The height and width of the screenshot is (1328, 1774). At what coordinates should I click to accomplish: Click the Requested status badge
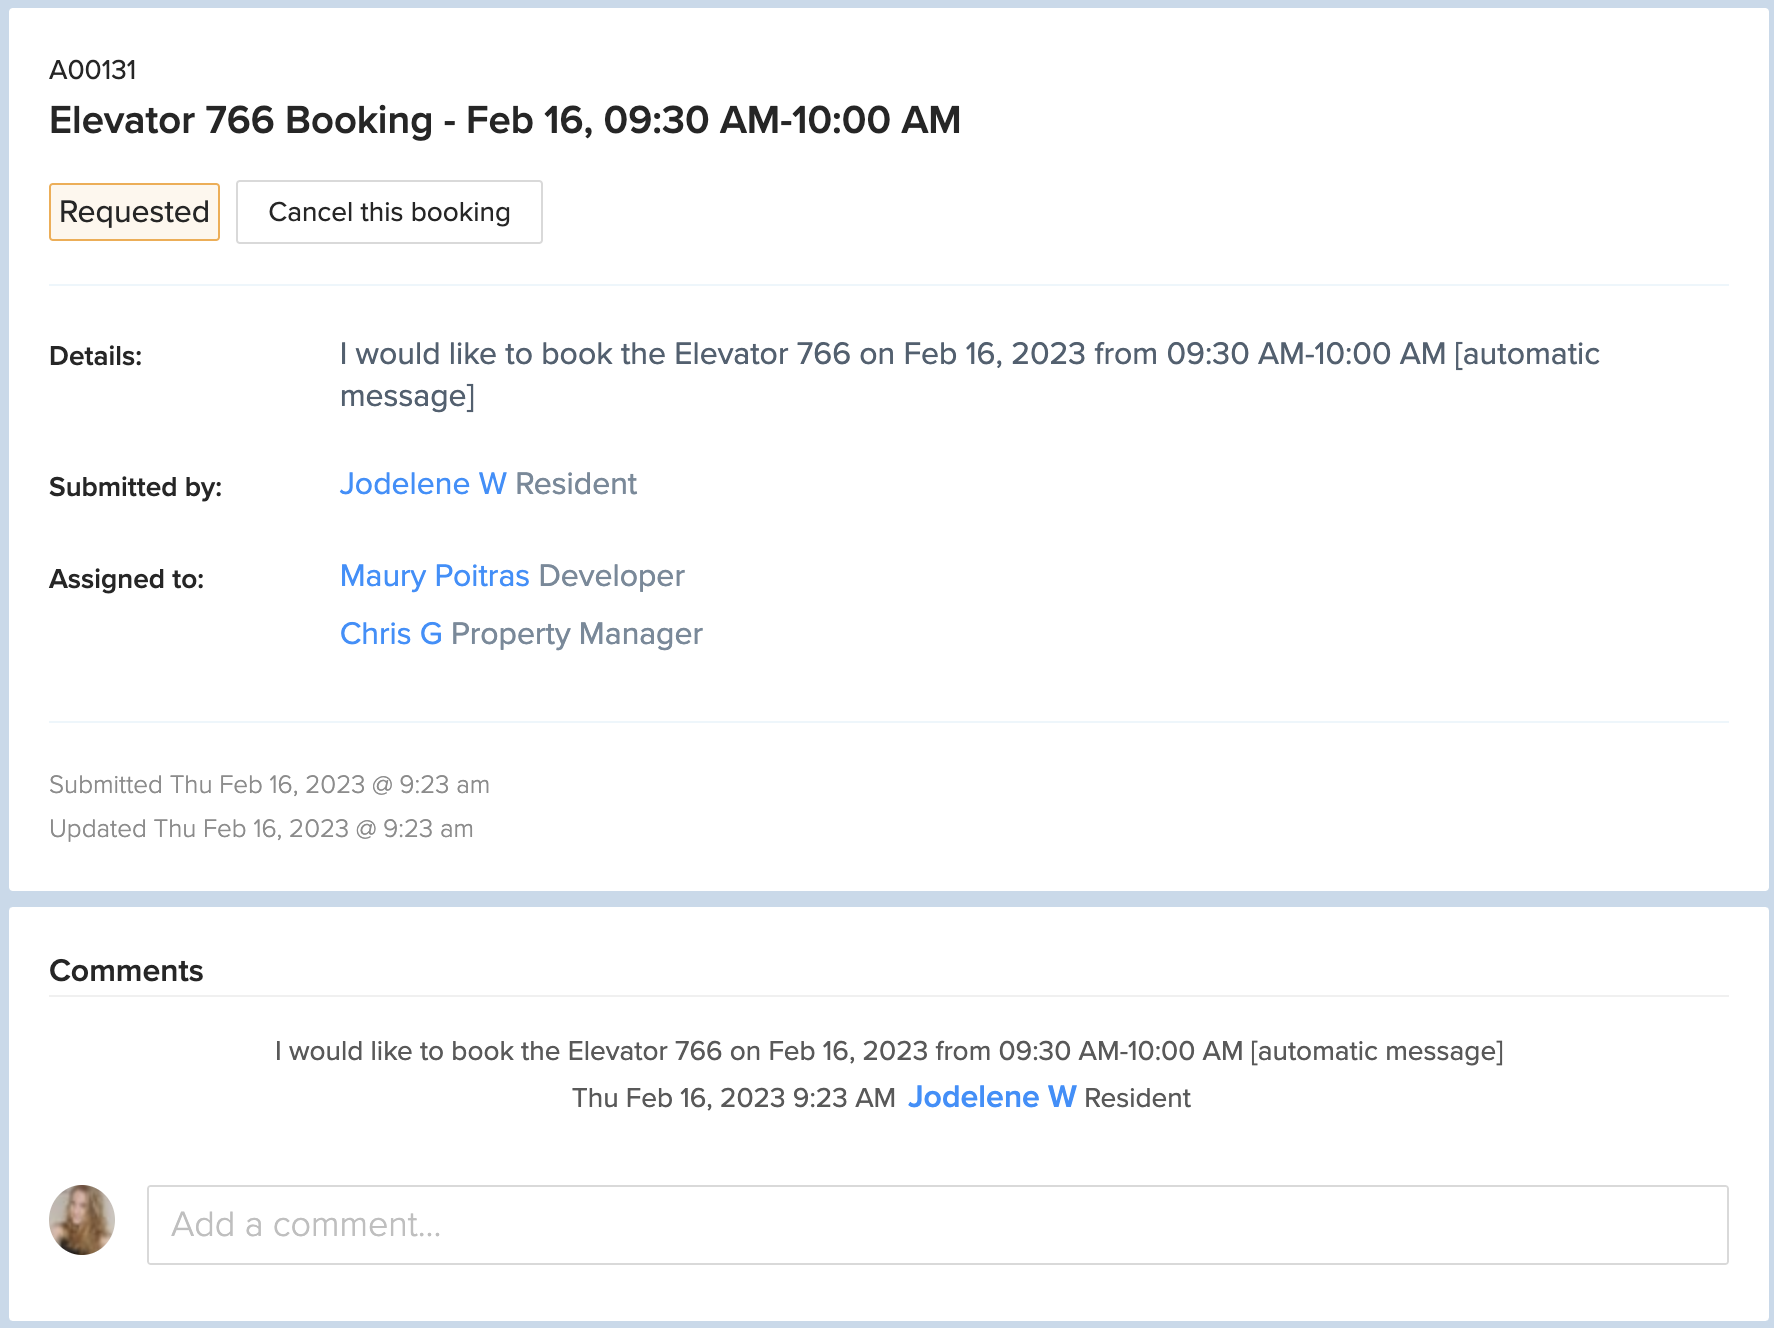(134, 212)
